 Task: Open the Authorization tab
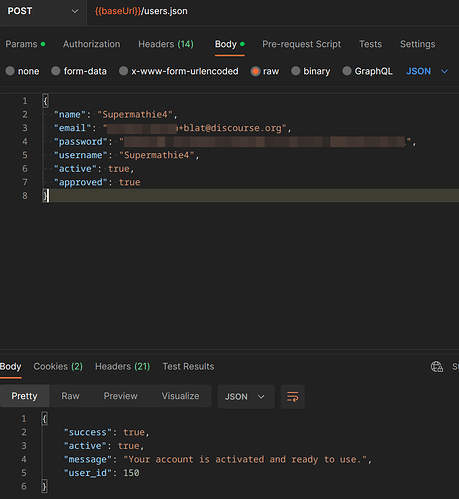pos(92,44)
